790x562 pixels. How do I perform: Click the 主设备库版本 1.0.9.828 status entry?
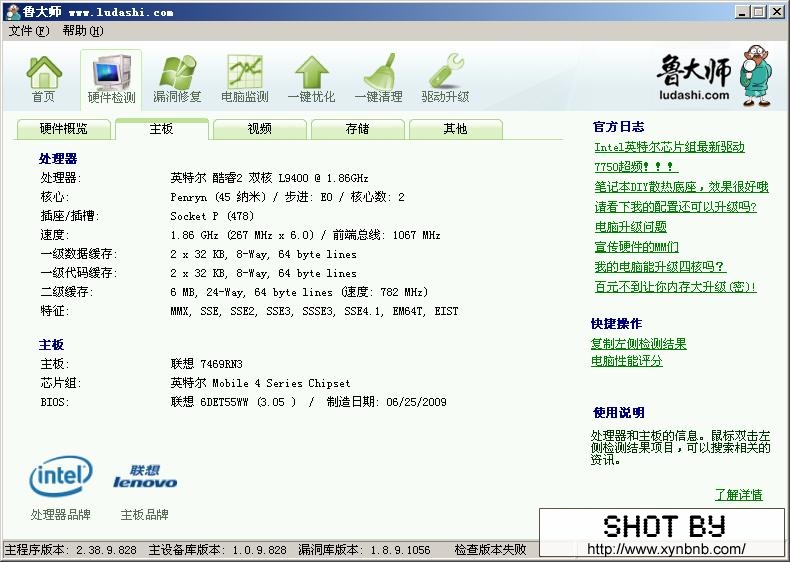click(217, 549)
